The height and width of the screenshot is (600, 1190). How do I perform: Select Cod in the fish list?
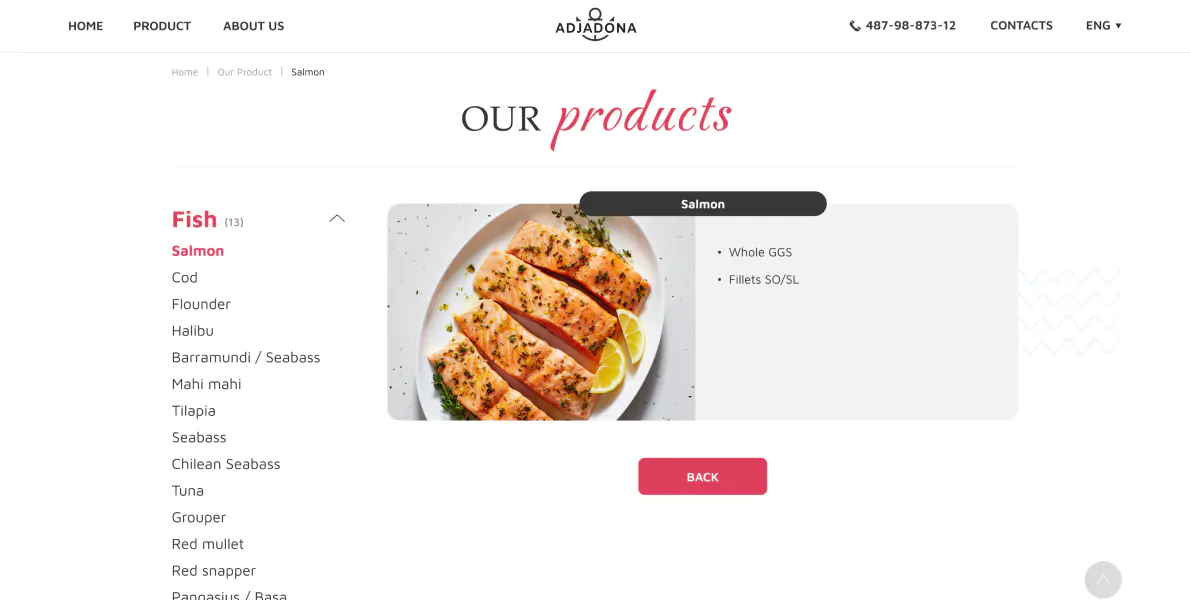tap(184, 278)
